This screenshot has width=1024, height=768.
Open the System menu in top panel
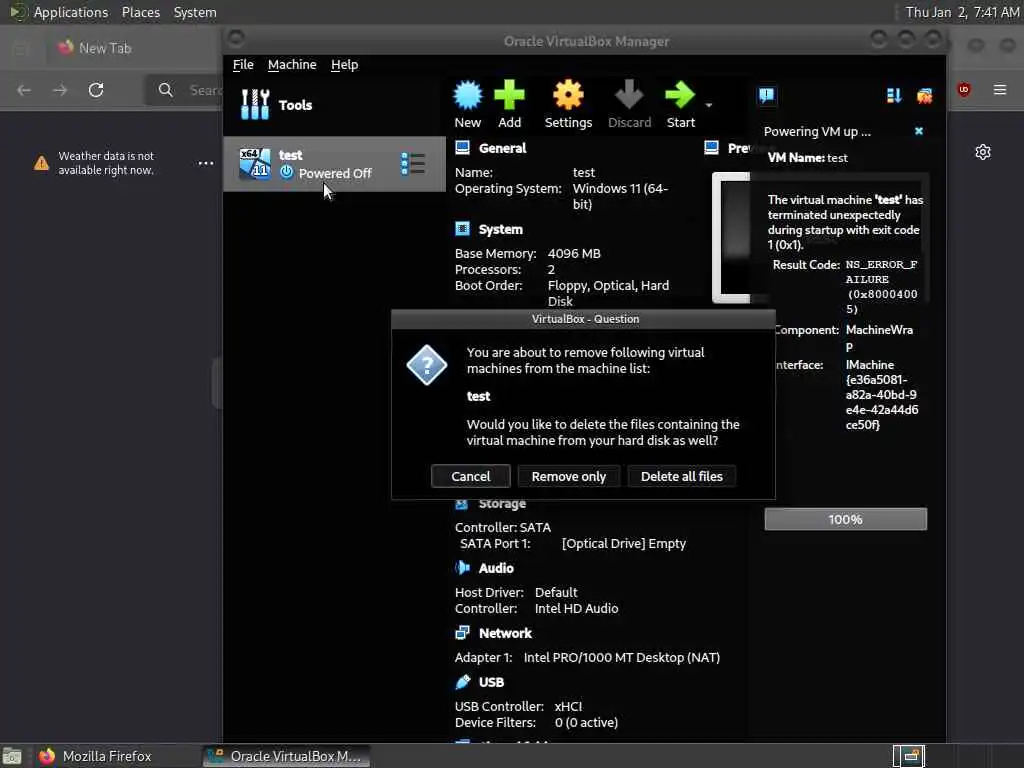tap(195, 12)
